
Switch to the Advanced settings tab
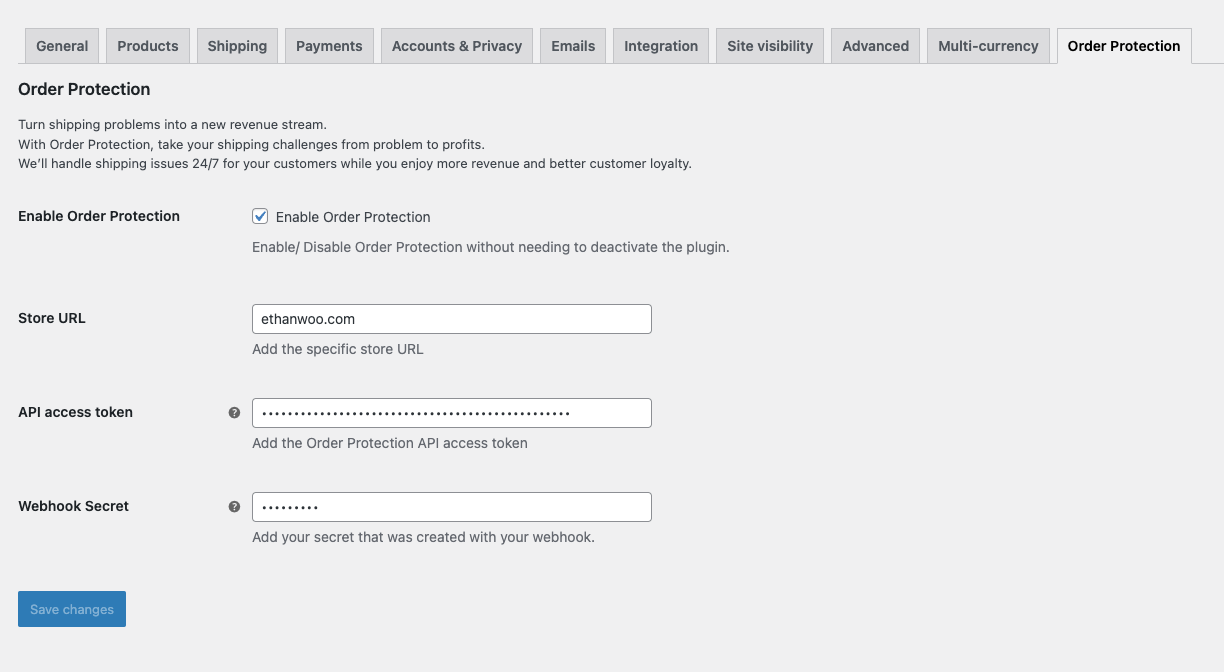pyautogui.click(x=875, y=45)
